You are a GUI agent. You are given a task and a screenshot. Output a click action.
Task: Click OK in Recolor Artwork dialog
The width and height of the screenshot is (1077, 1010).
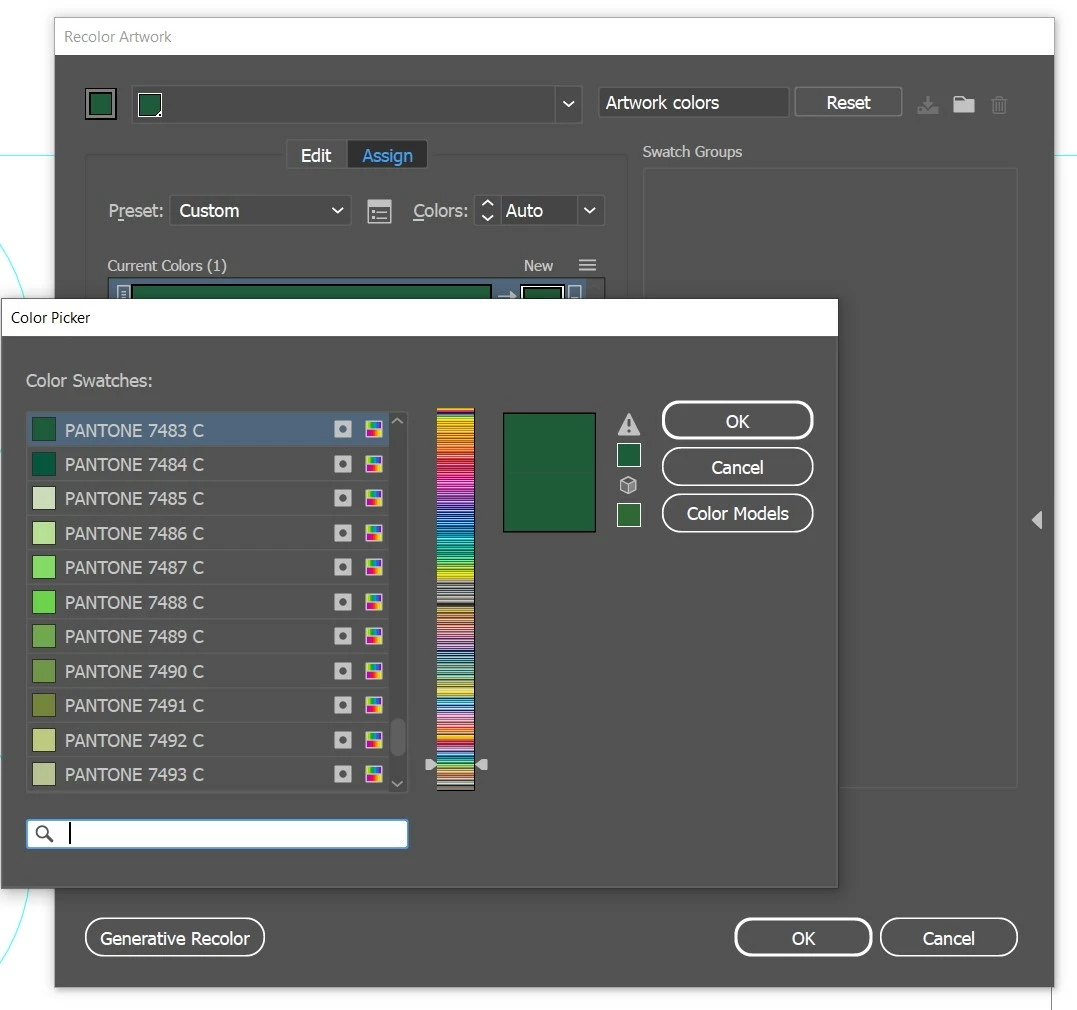pyautogui.click(x=803, y=938)
